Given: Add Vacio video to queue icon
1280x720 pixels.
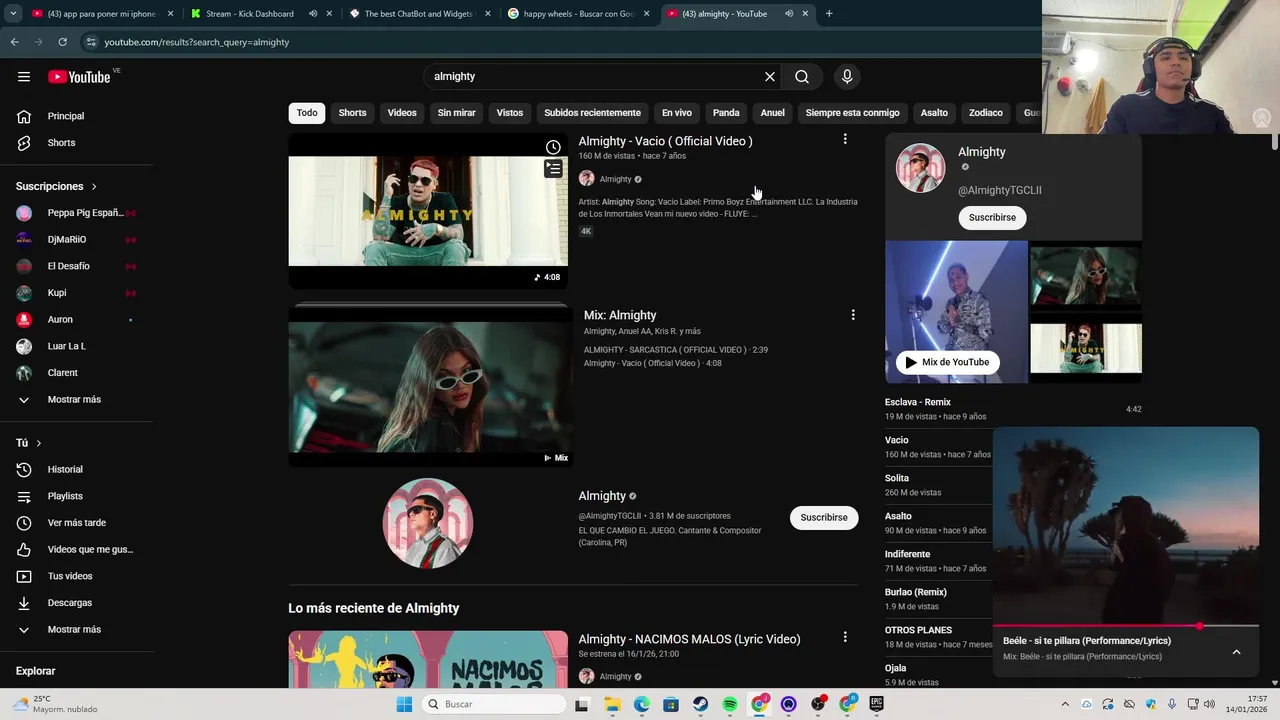Looking at the screenshot, I should click(553, 169).
